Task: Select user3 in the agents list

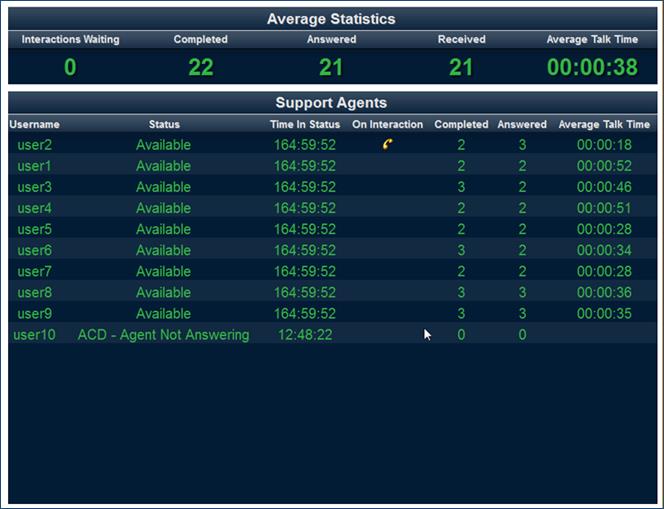Action: (x=35, y=187)
